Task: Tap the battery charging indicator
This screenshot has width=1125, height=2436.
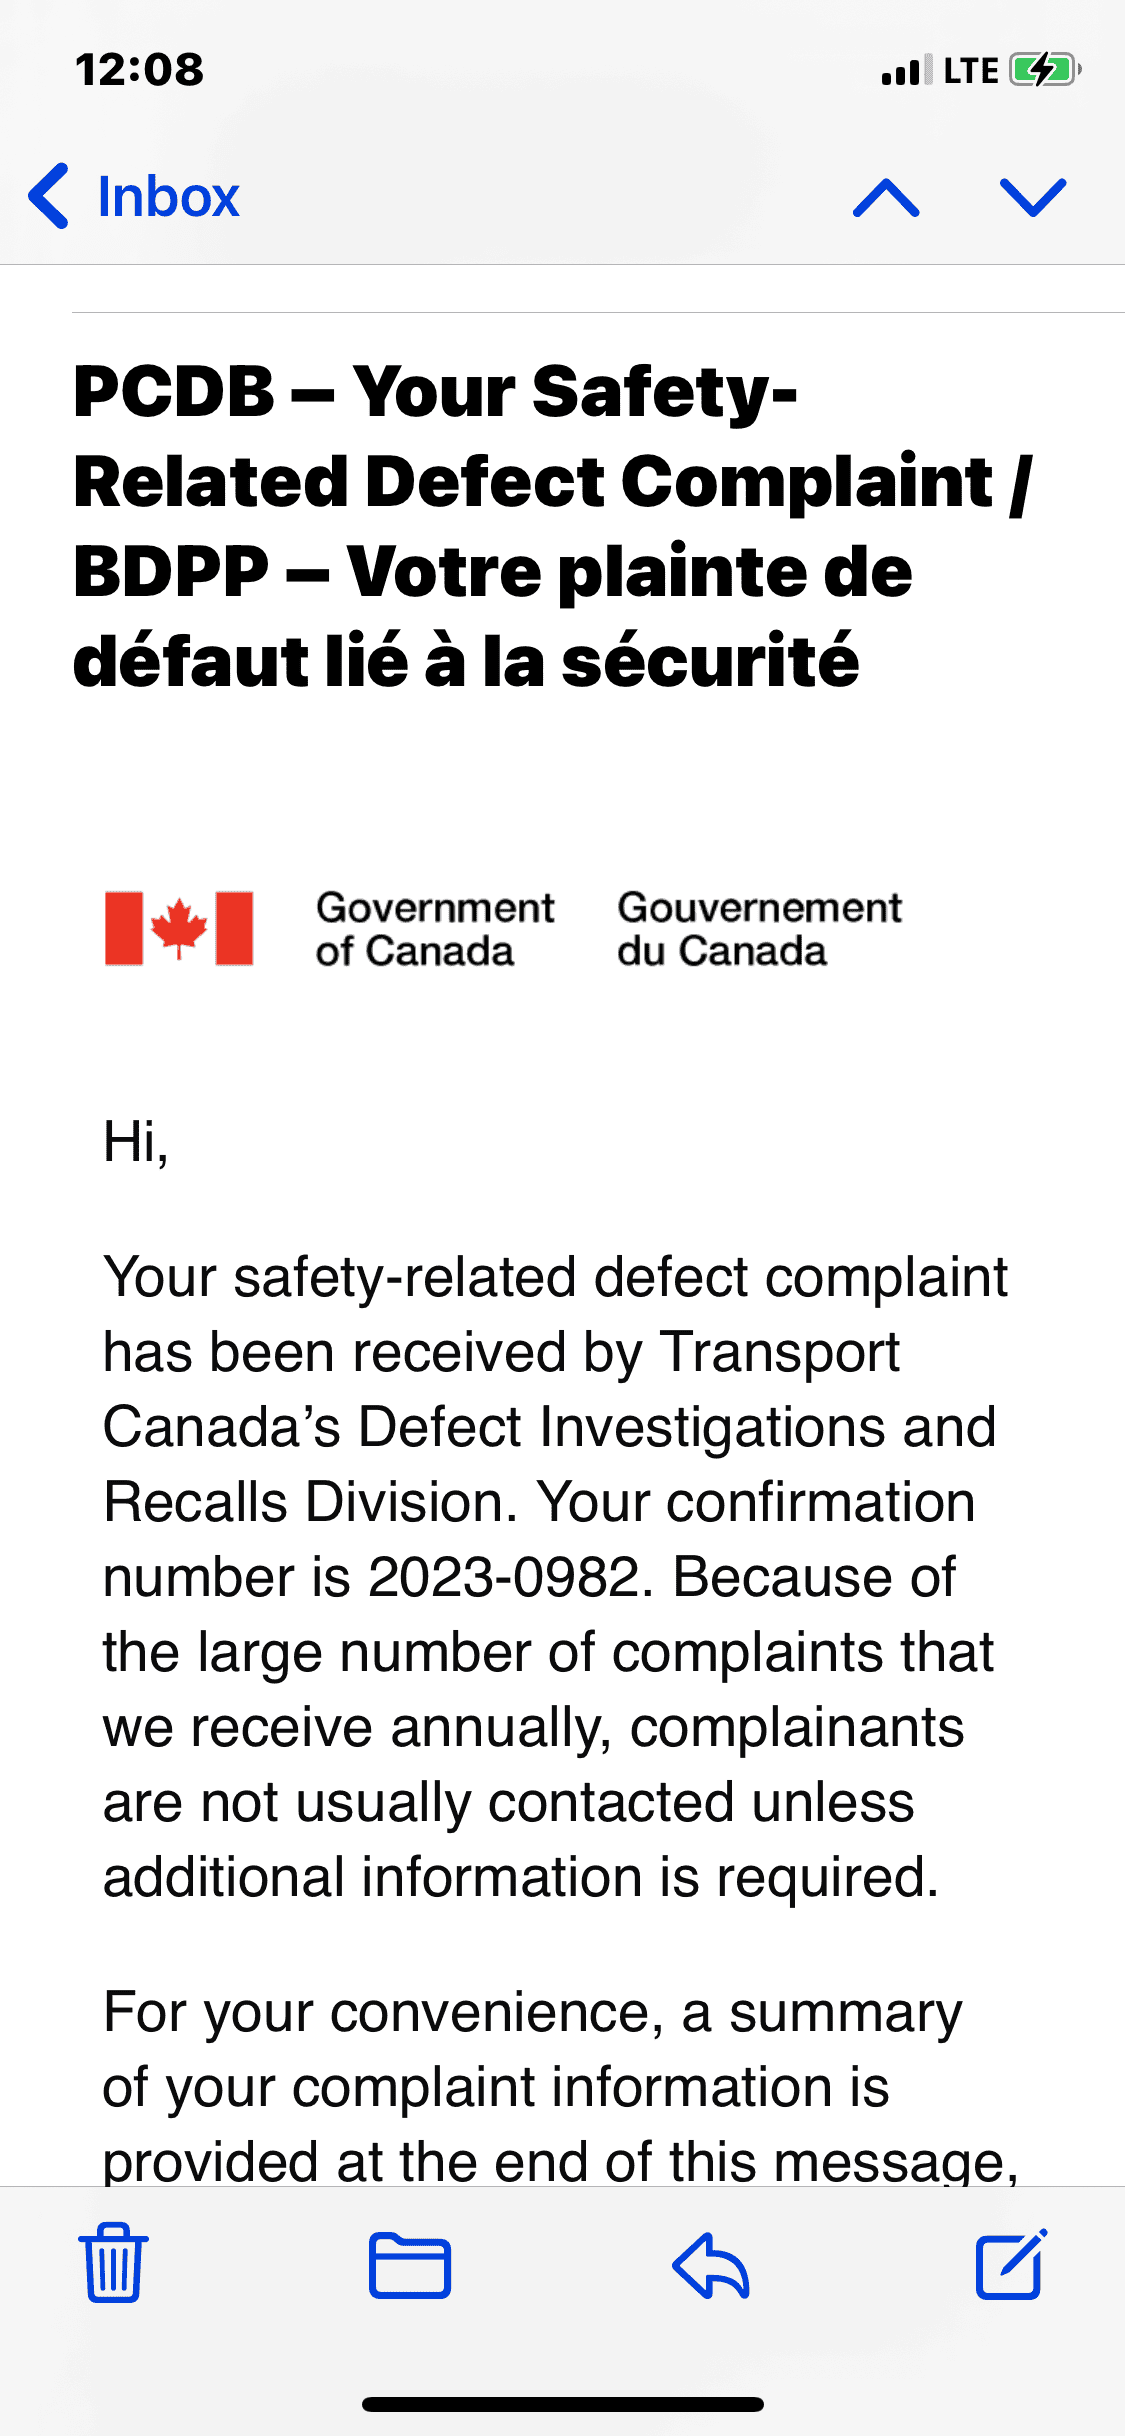Action: tap(1044, 70)
